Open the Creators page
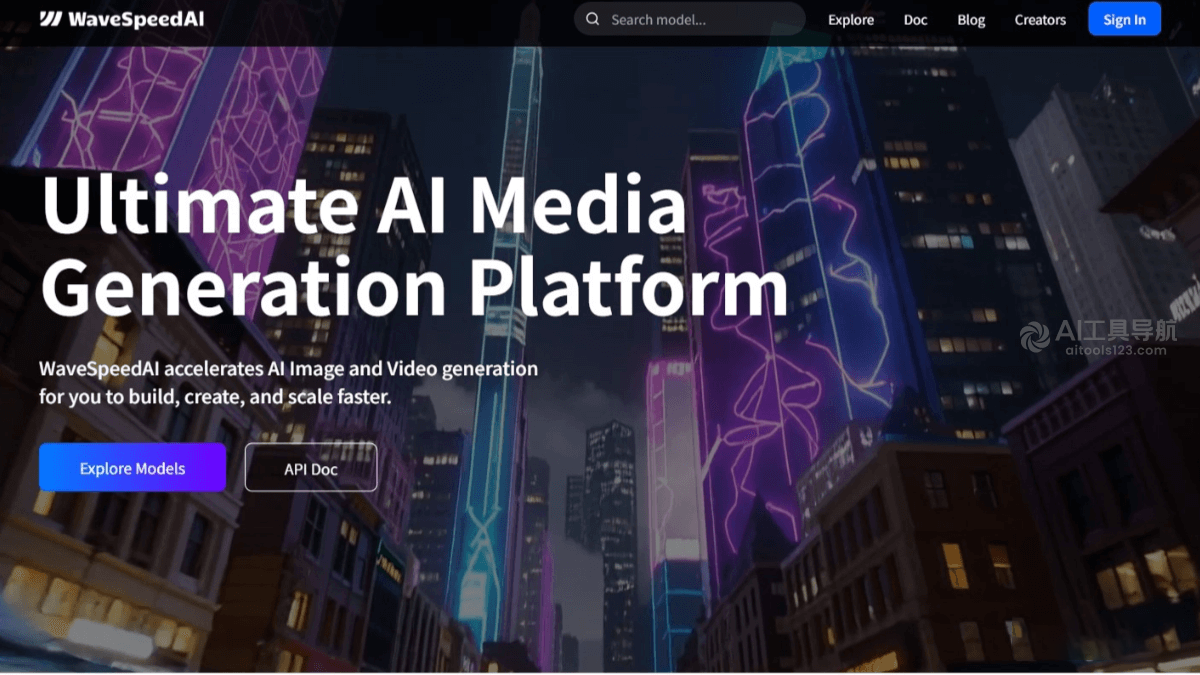 click(x=1040, y=20)
